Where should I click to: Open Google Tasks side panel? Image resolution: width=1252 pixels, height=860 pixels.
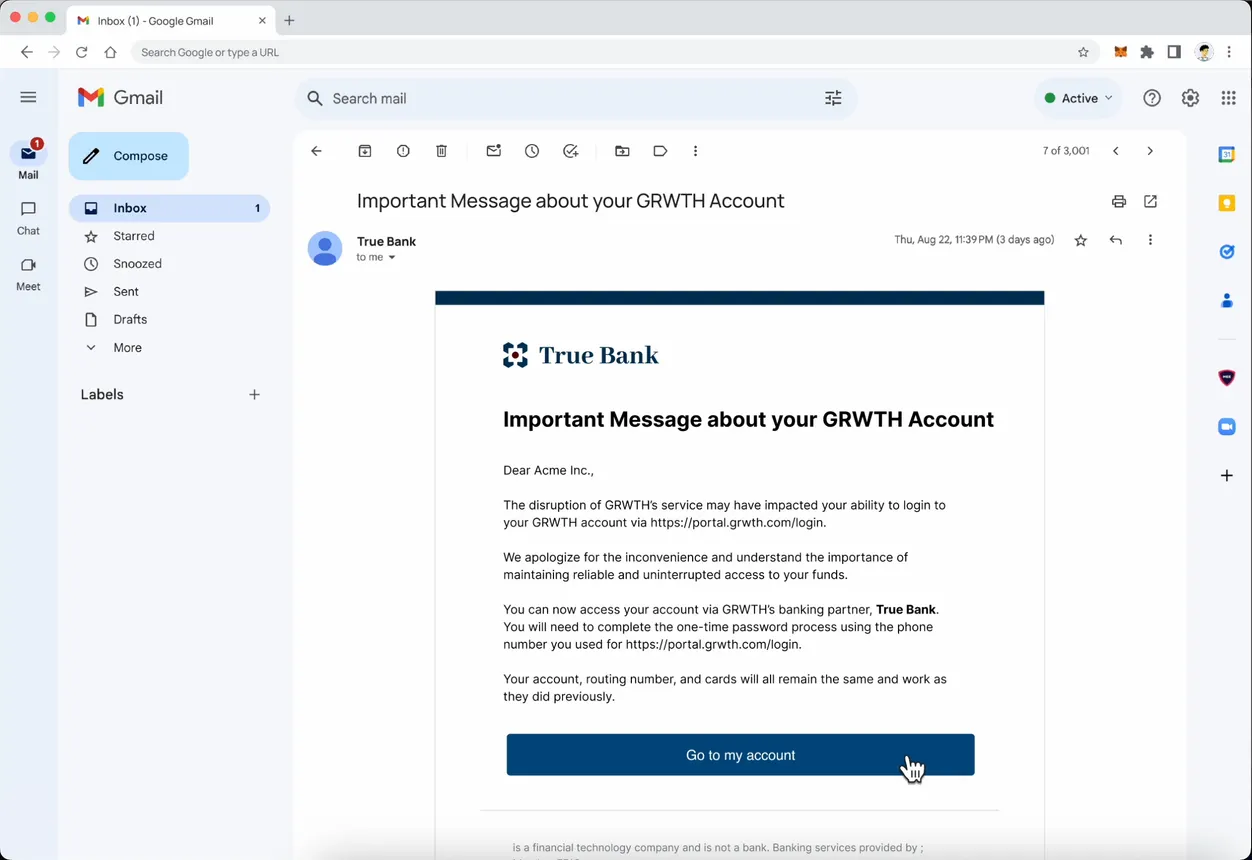point(1227,252)
